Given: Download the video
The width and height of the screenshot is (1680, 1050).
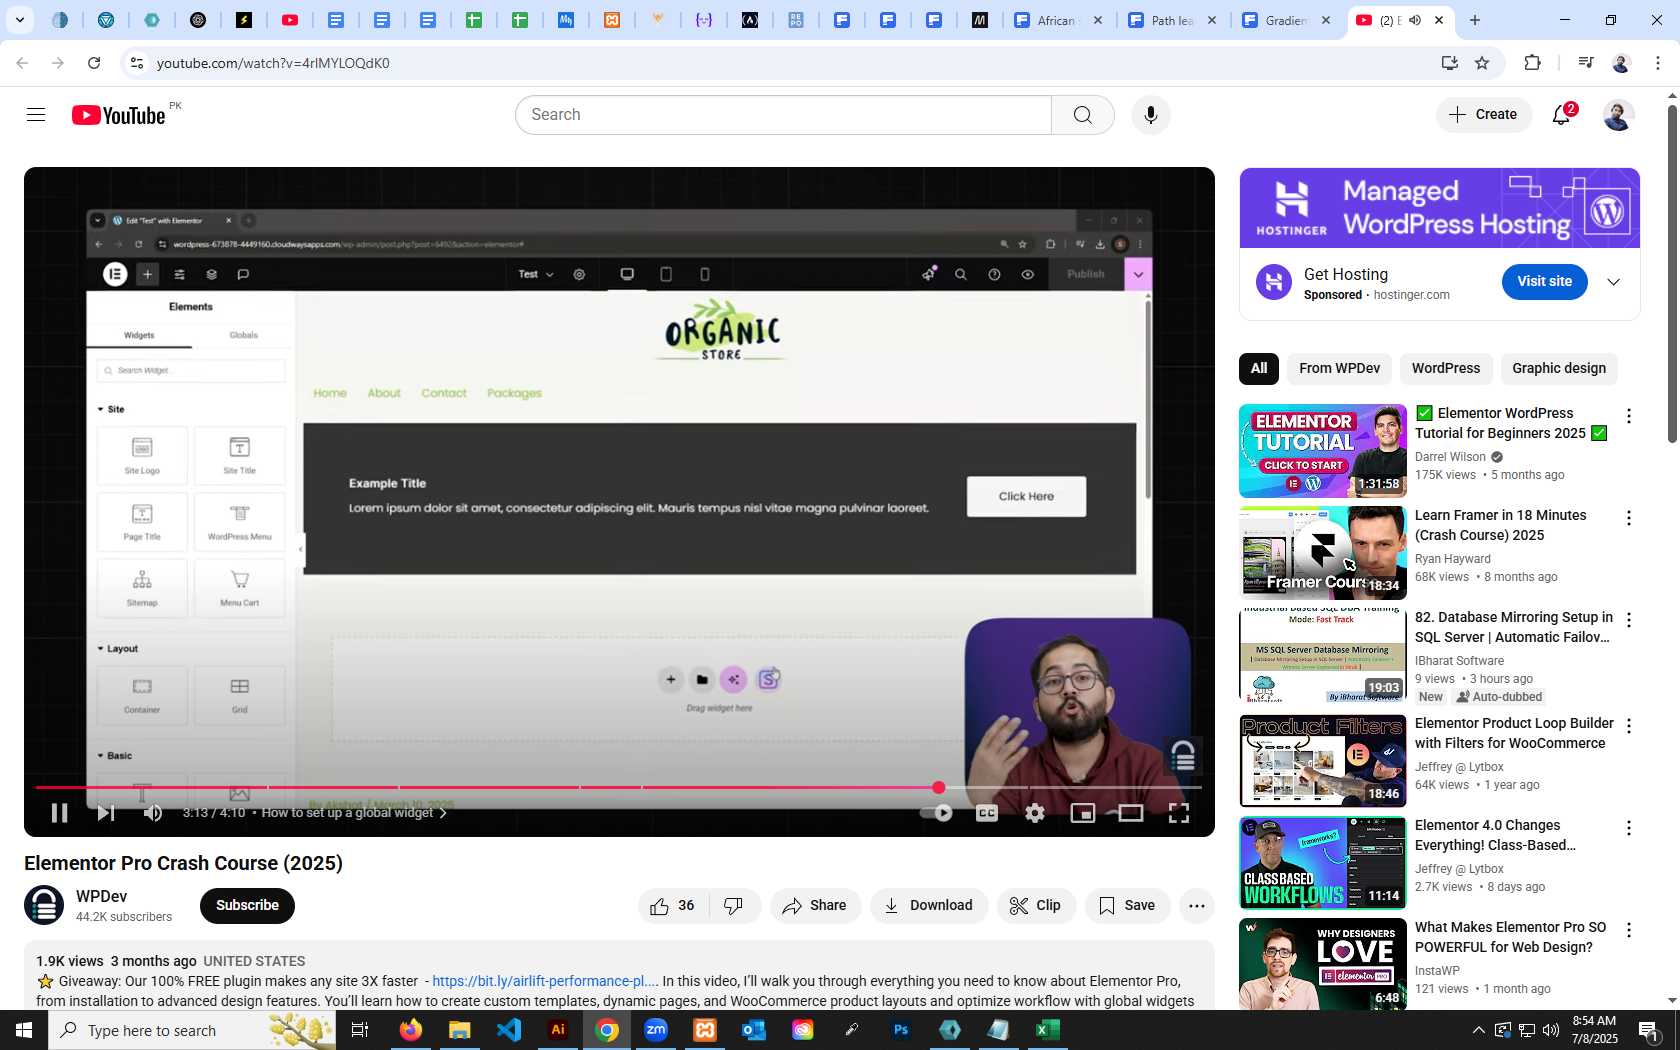Looking at the screenshot, I should click(x=928, y=906).
